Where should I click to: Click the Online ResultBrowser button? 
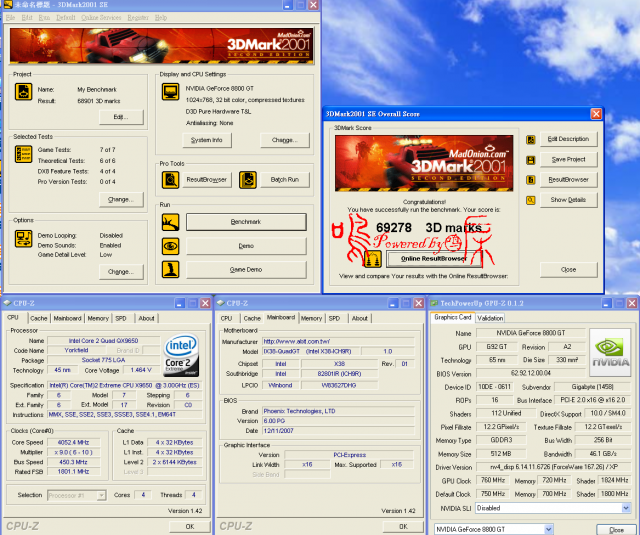(x=434, y=259)
